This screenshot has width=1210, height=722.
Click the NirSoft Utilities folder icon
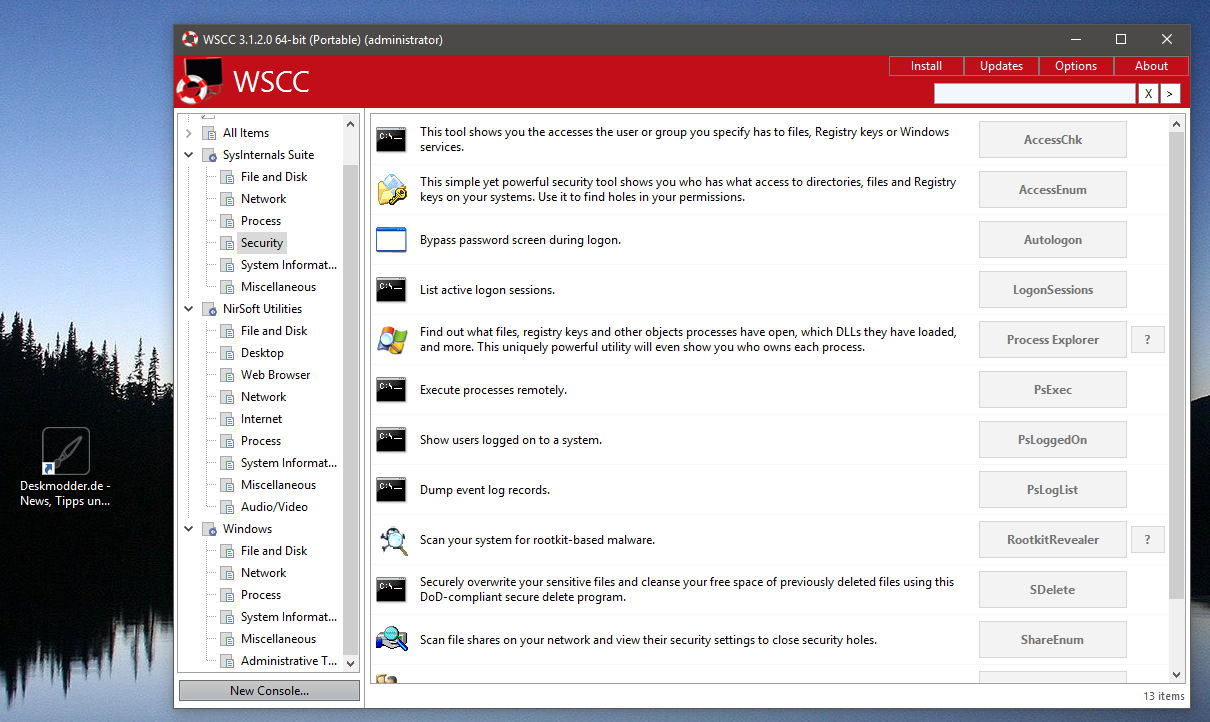click(x=209, y=309)
